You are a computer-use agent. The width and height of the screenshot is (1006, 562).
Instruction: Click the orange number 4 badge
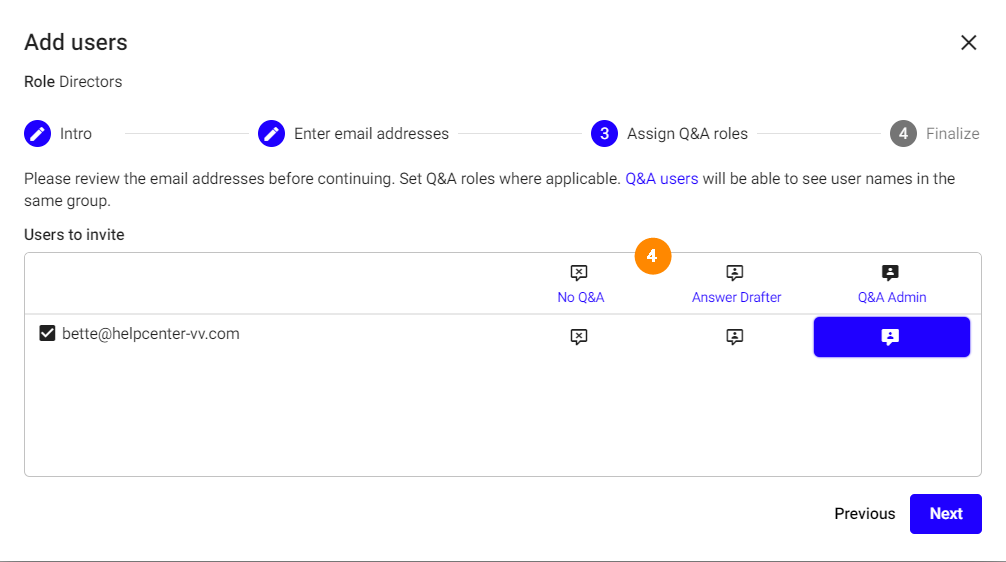click(x=652, y=257)
